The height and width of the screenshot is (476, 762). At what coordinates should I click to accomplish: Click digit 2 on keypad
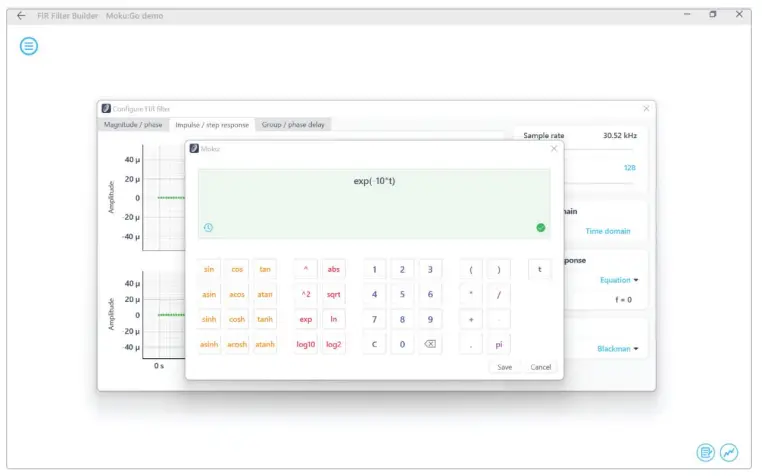402,269
